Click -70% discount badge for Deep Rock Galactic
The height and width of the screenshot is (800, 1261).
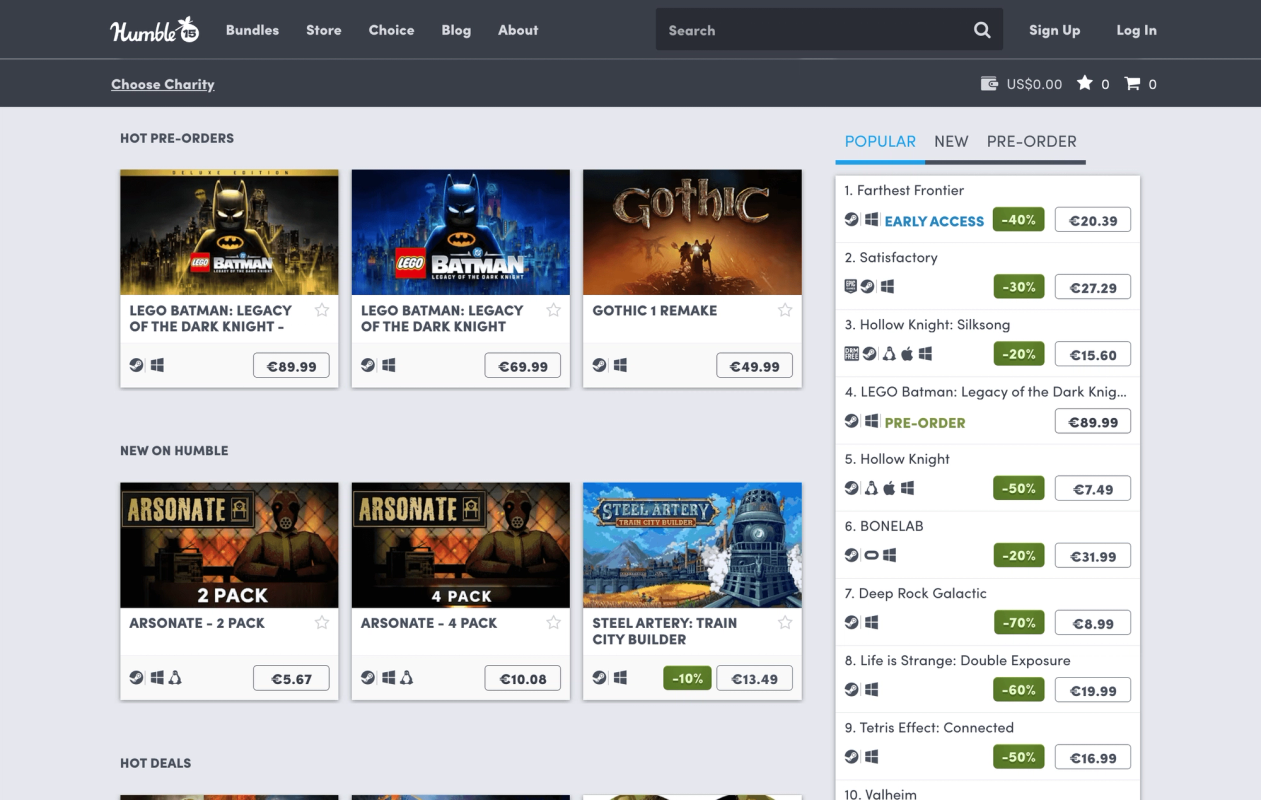pyautogui.click(x=1018, y=622)
